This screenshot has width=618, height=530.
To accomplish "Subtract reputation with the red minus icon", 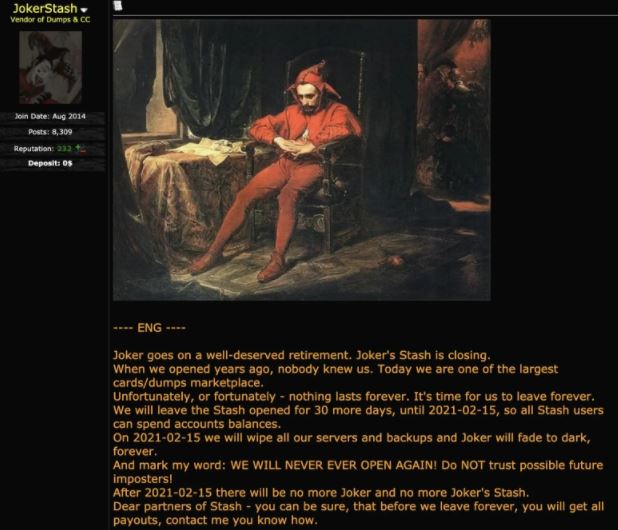I will 83,149.
